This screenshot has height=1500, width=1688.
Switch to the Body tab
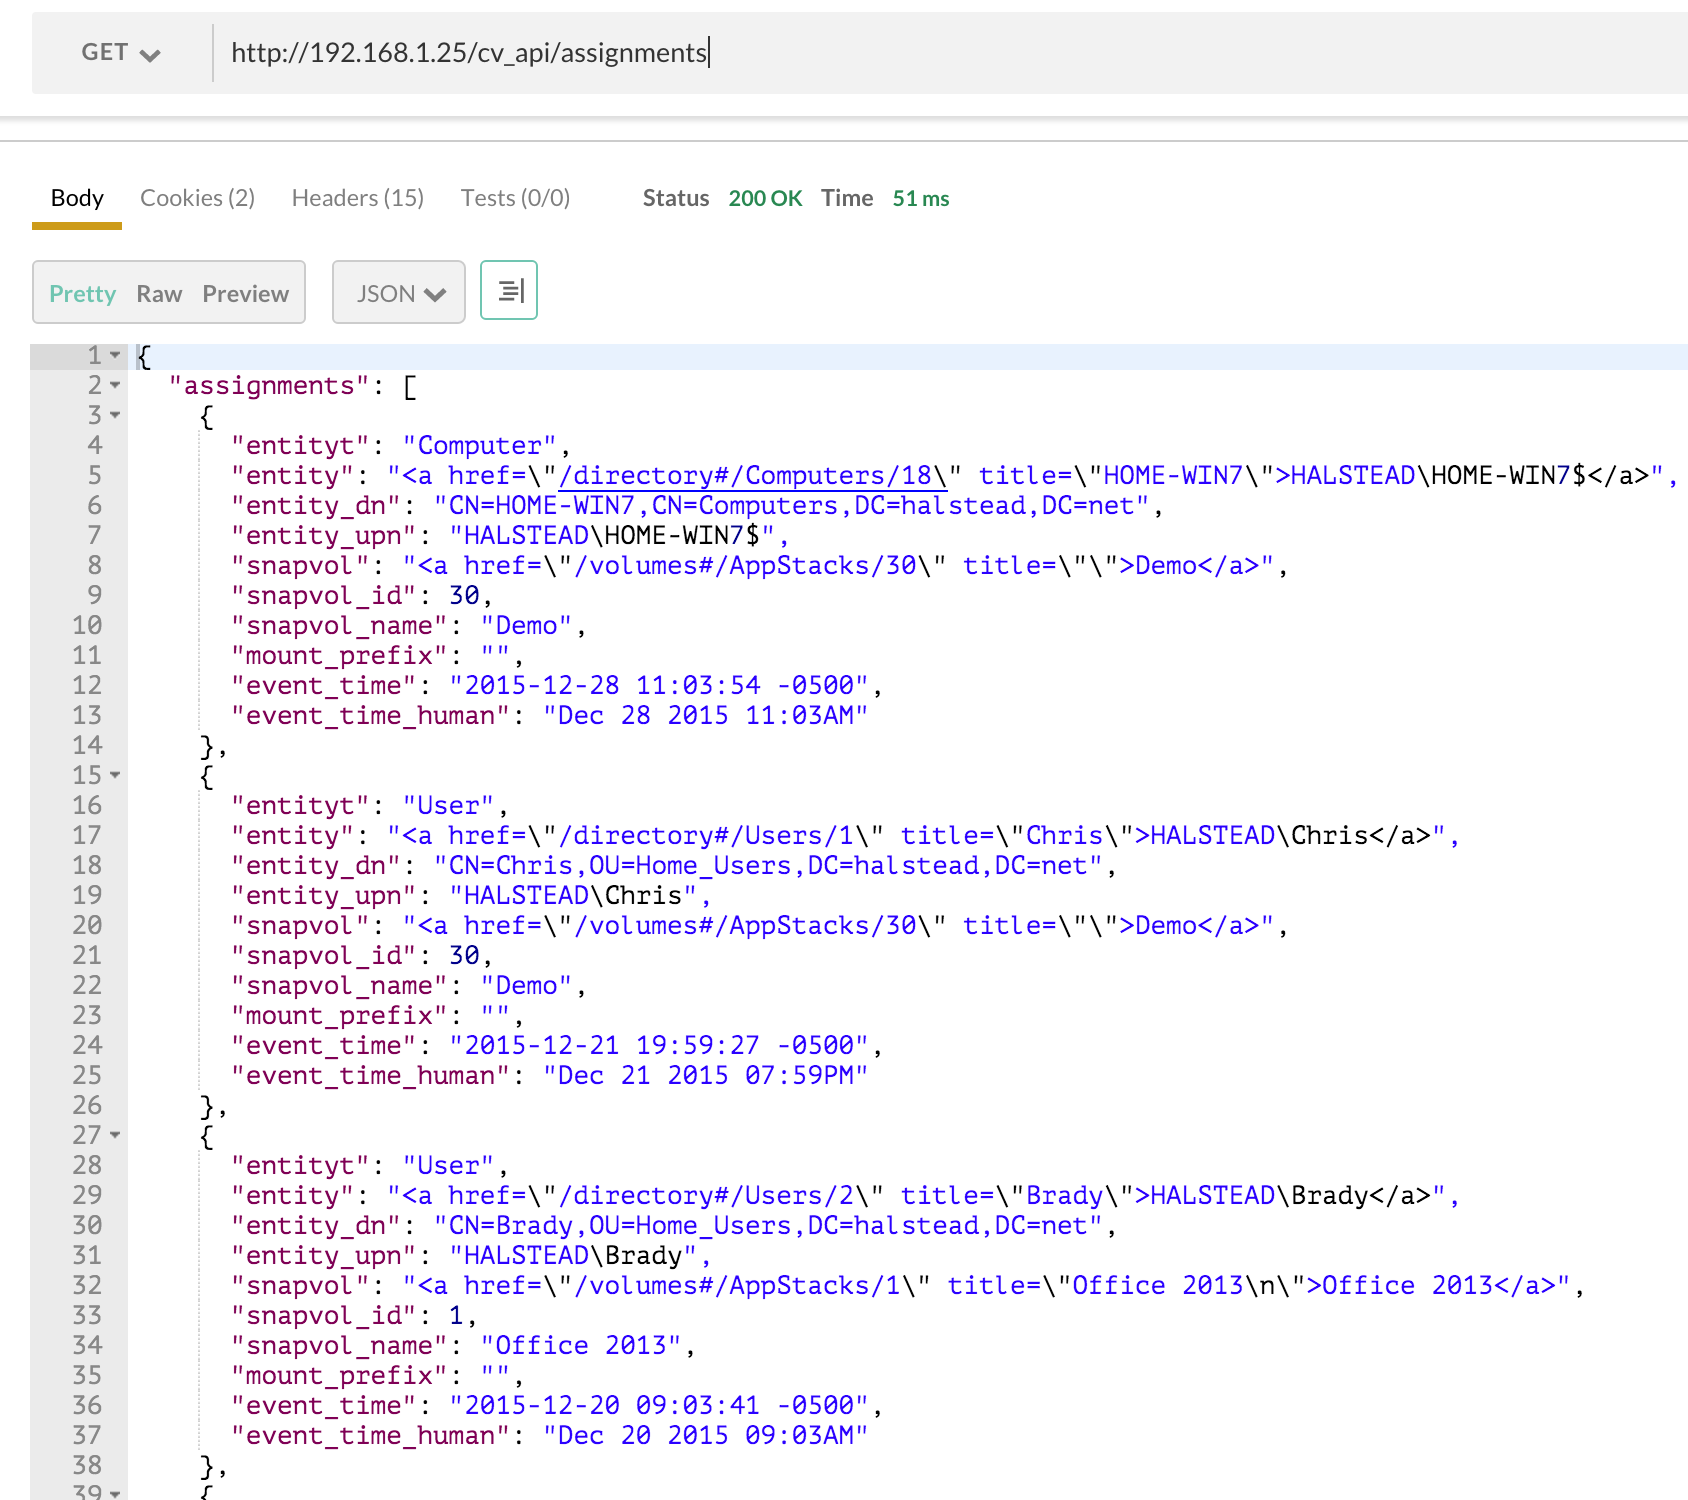coord(77,198)
